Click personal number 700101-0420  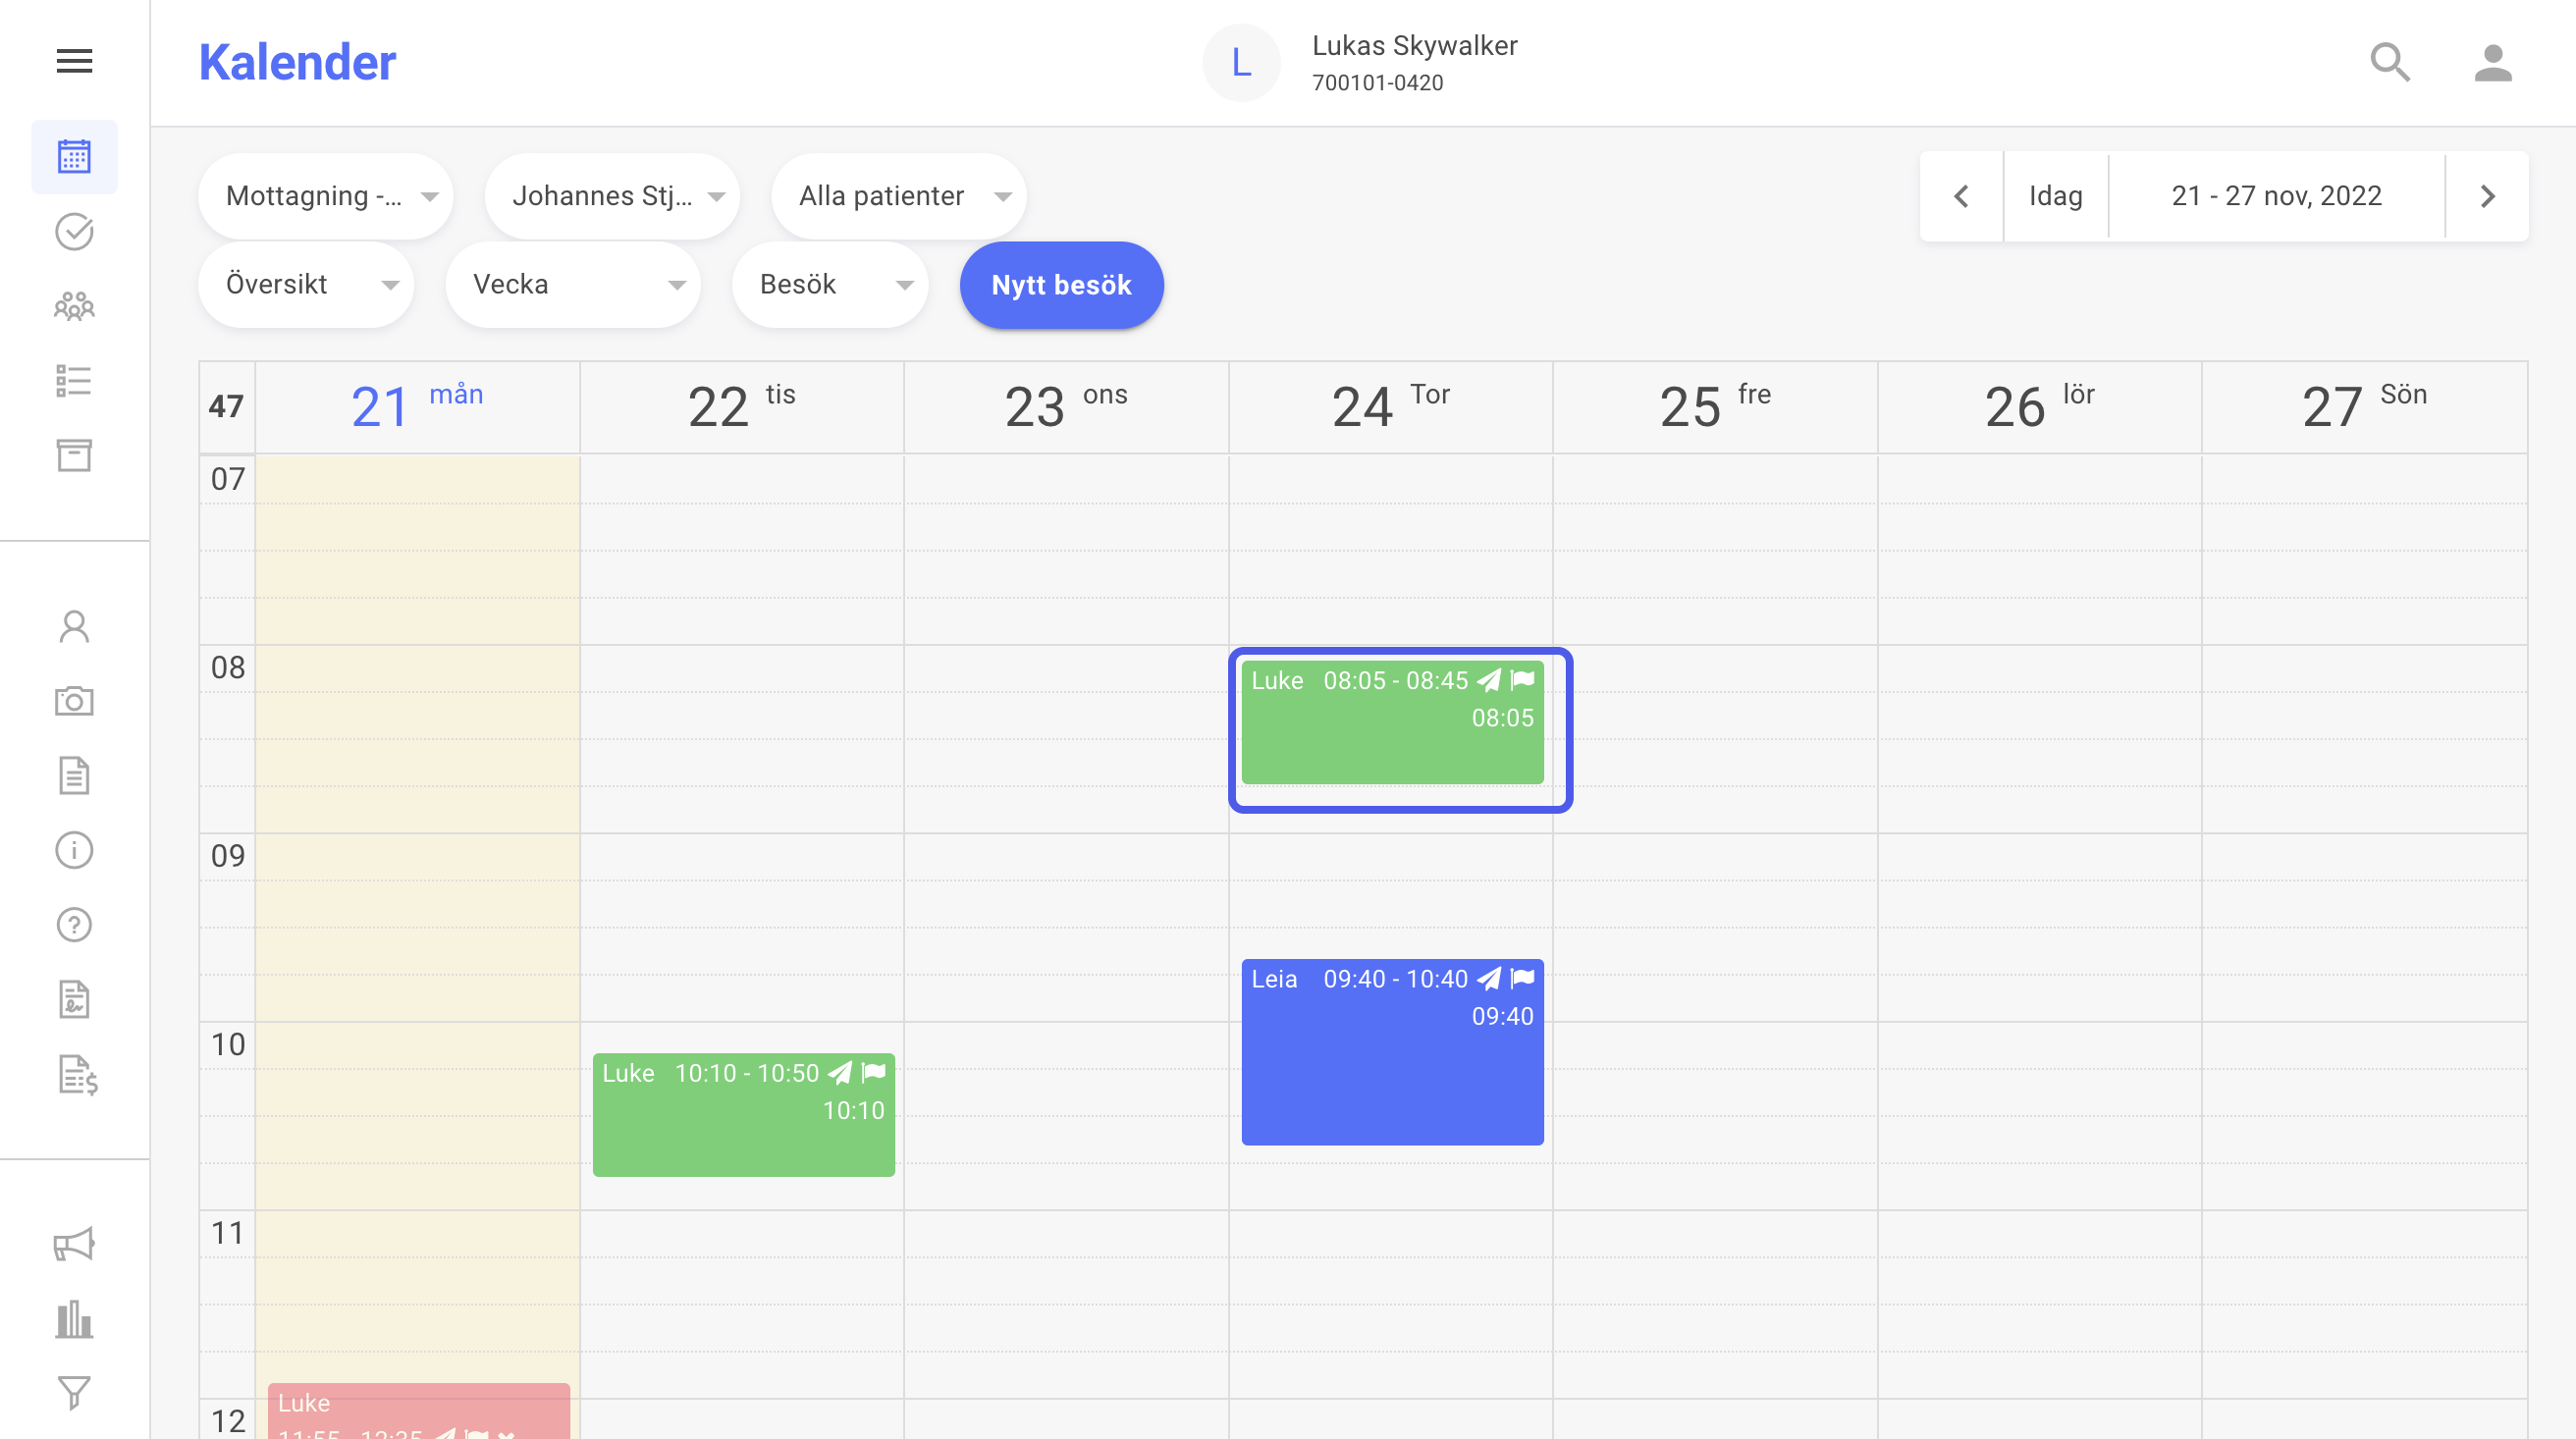coord(1377,83)
